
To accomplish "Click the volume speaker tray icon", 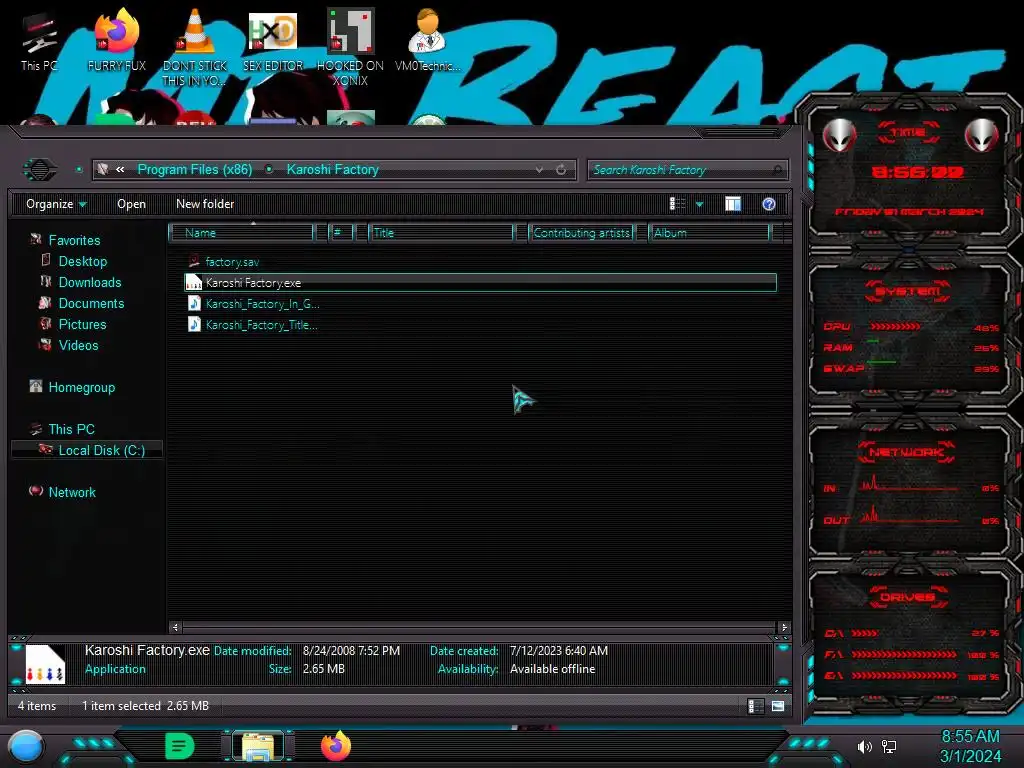I will point(864,746).
